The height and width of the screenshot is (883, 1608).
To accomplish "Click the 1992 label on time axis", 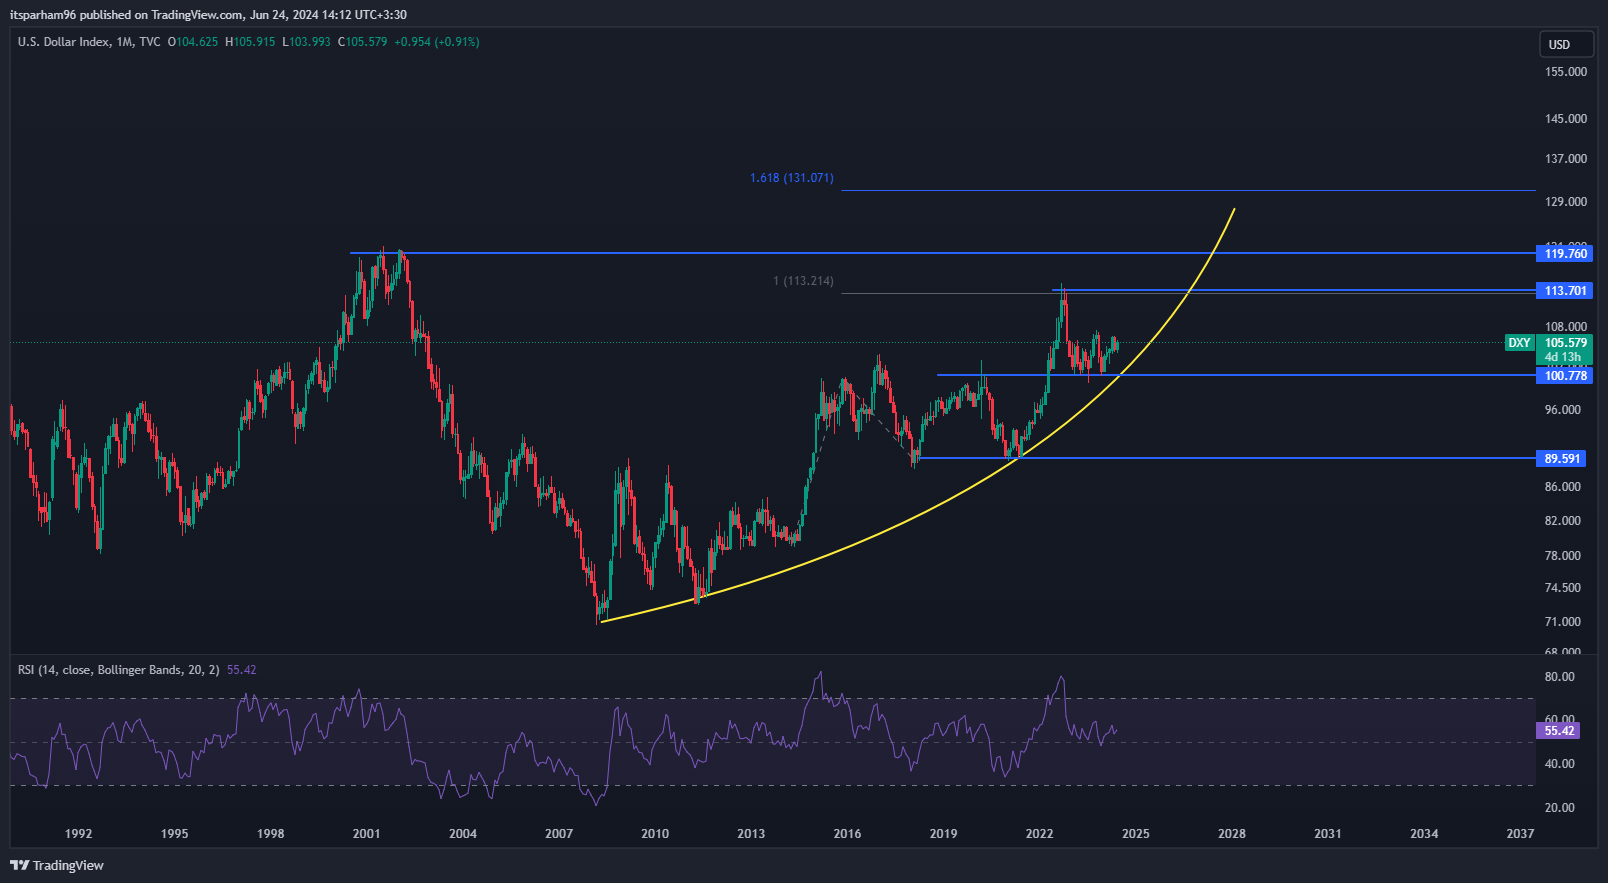I will coord(78,834).
